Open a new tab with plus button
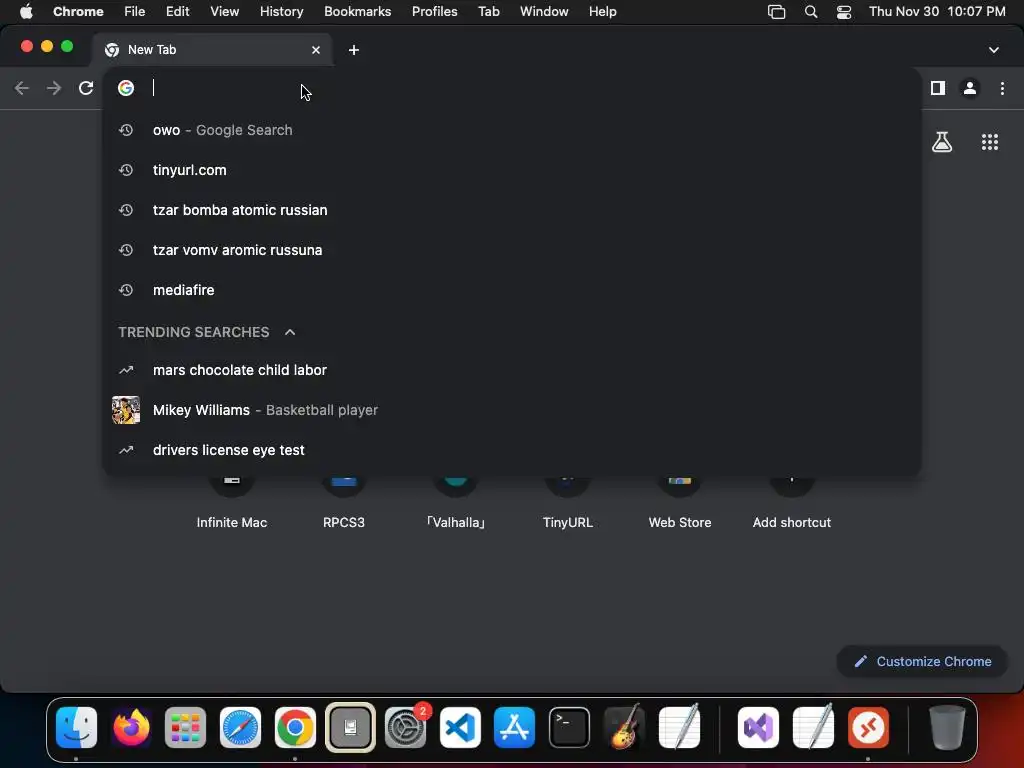This screenshot has height=768, width=1024. [353, 50]
